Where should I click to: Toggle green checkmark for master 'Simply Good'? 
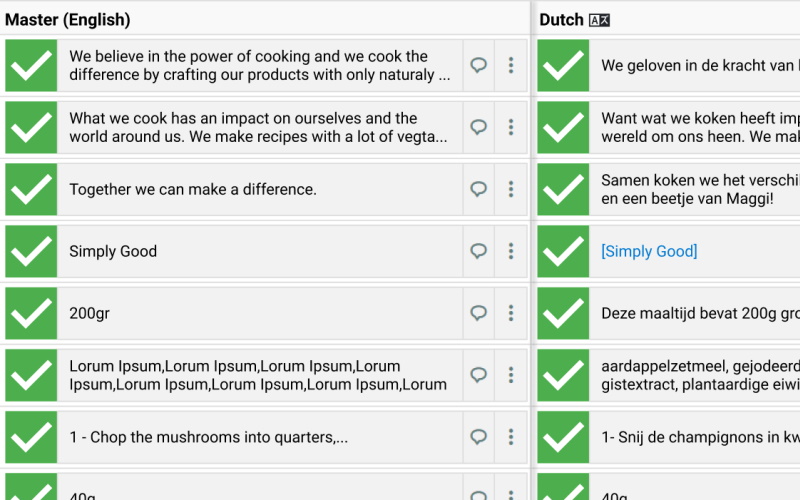coord(31,251)
